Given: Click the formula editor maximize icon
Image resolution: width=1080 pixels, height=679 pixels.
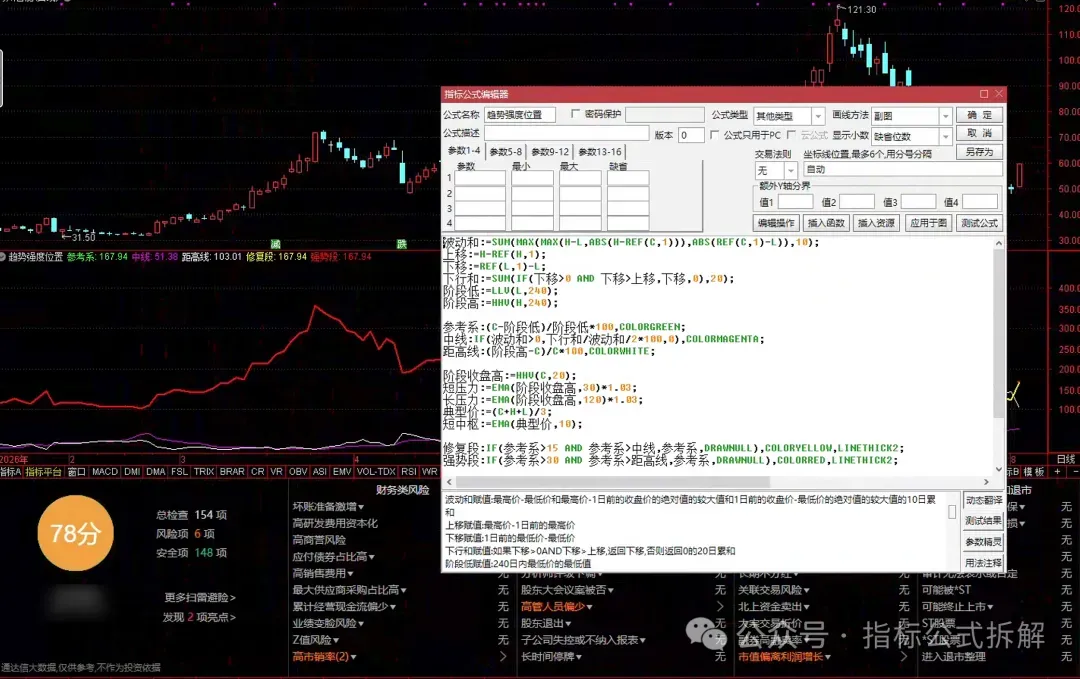Looking at the screenshot, I should point(984,94).
